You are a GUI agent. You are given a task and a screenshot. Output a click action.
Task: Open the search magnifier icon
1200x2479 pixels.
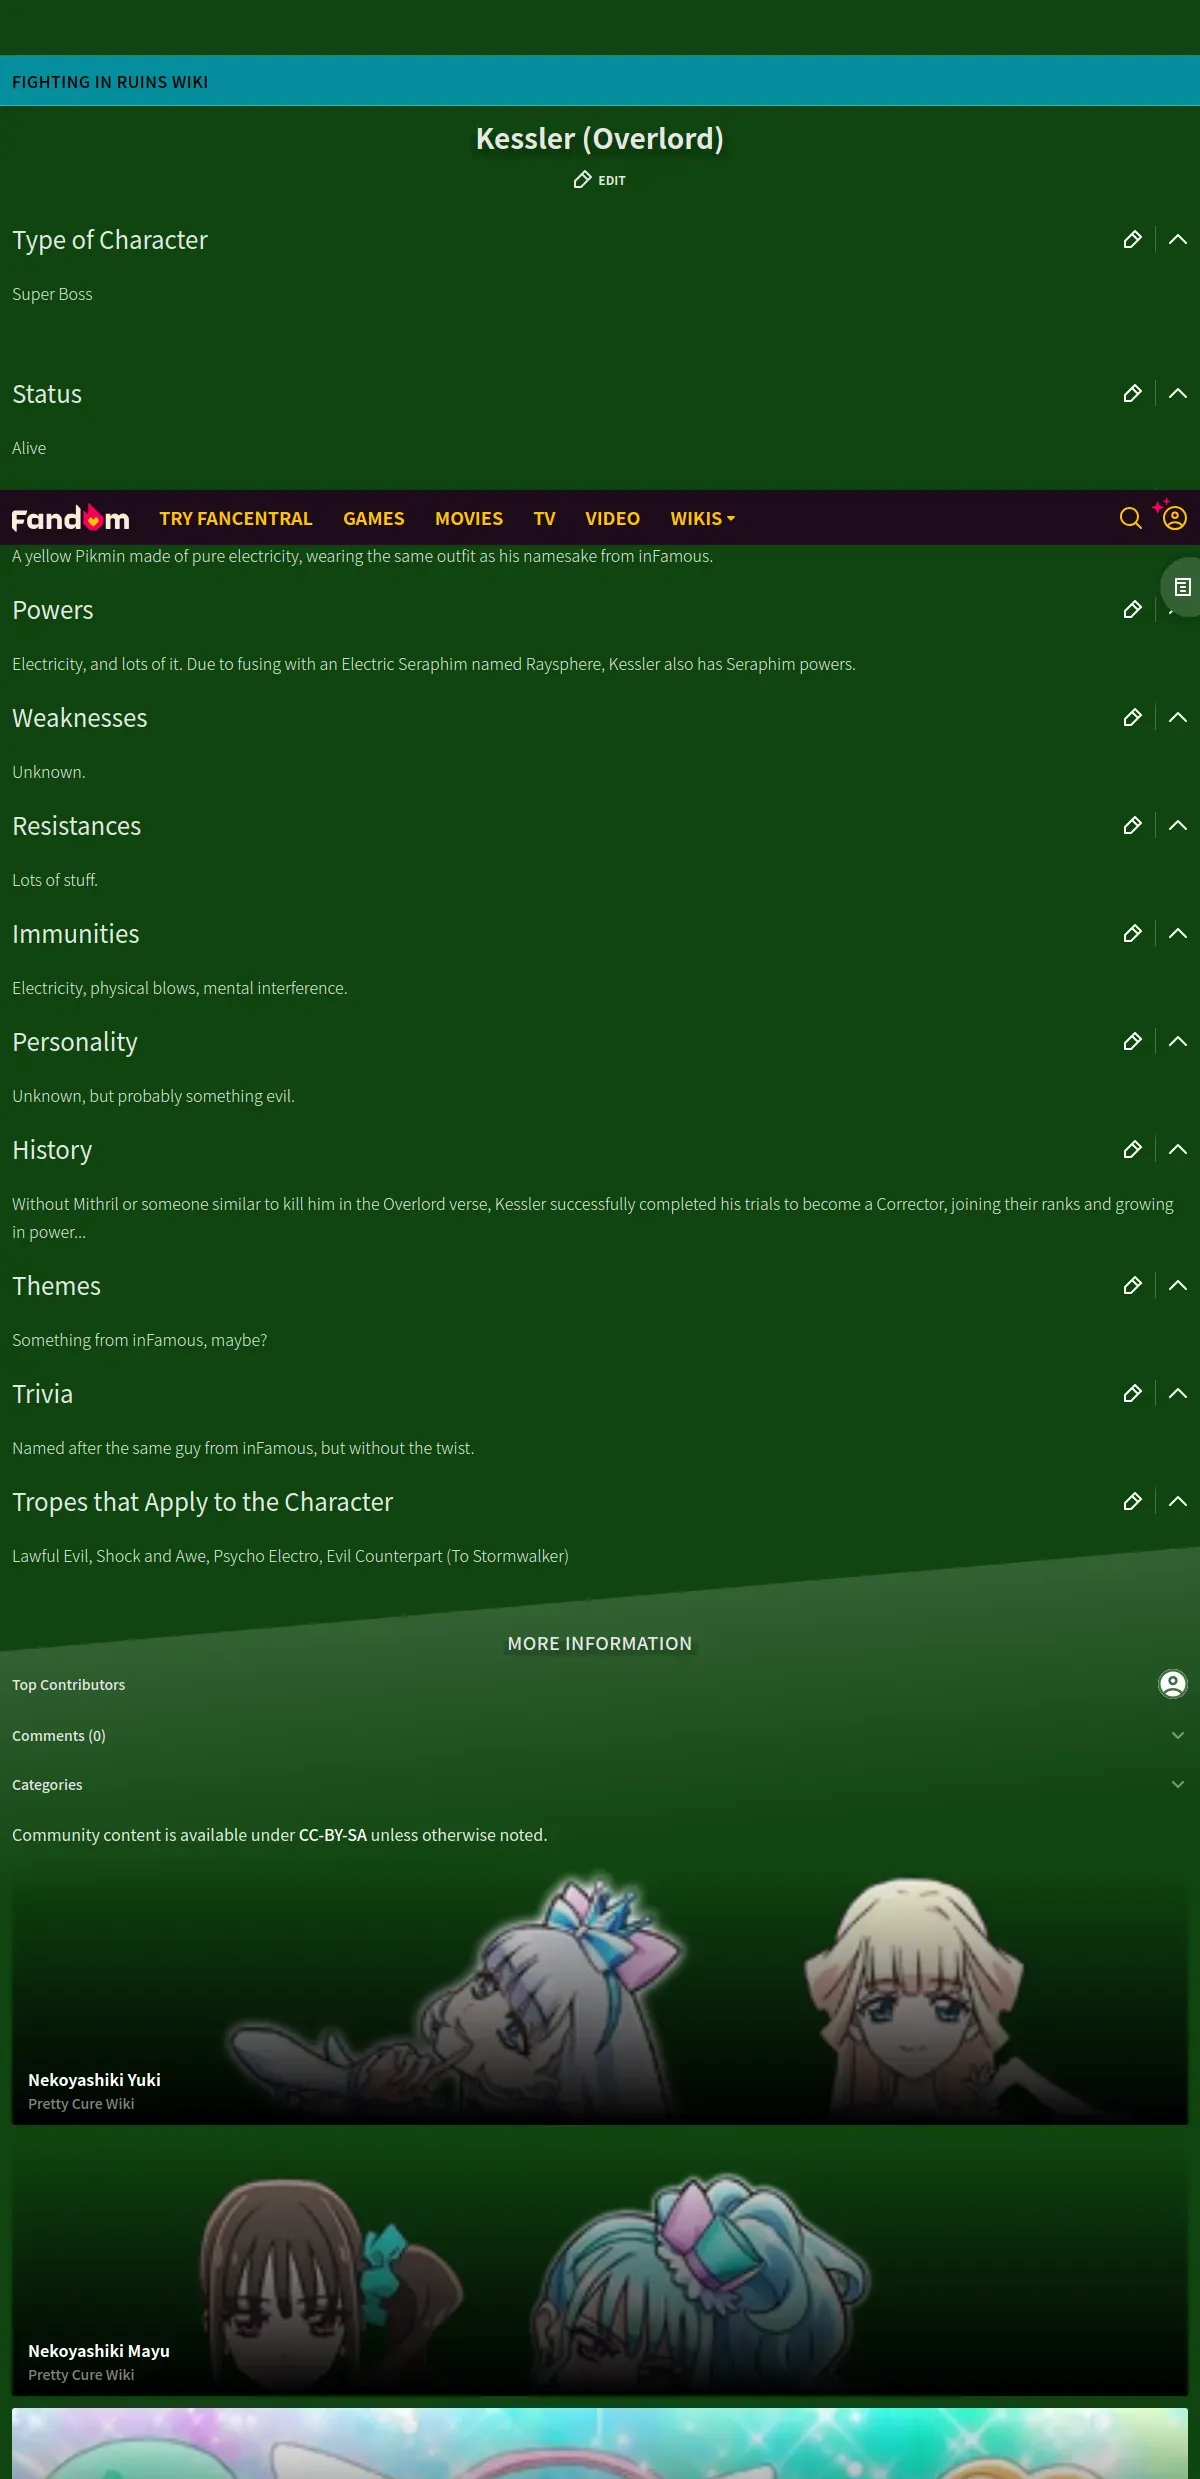pos(1130,518)
